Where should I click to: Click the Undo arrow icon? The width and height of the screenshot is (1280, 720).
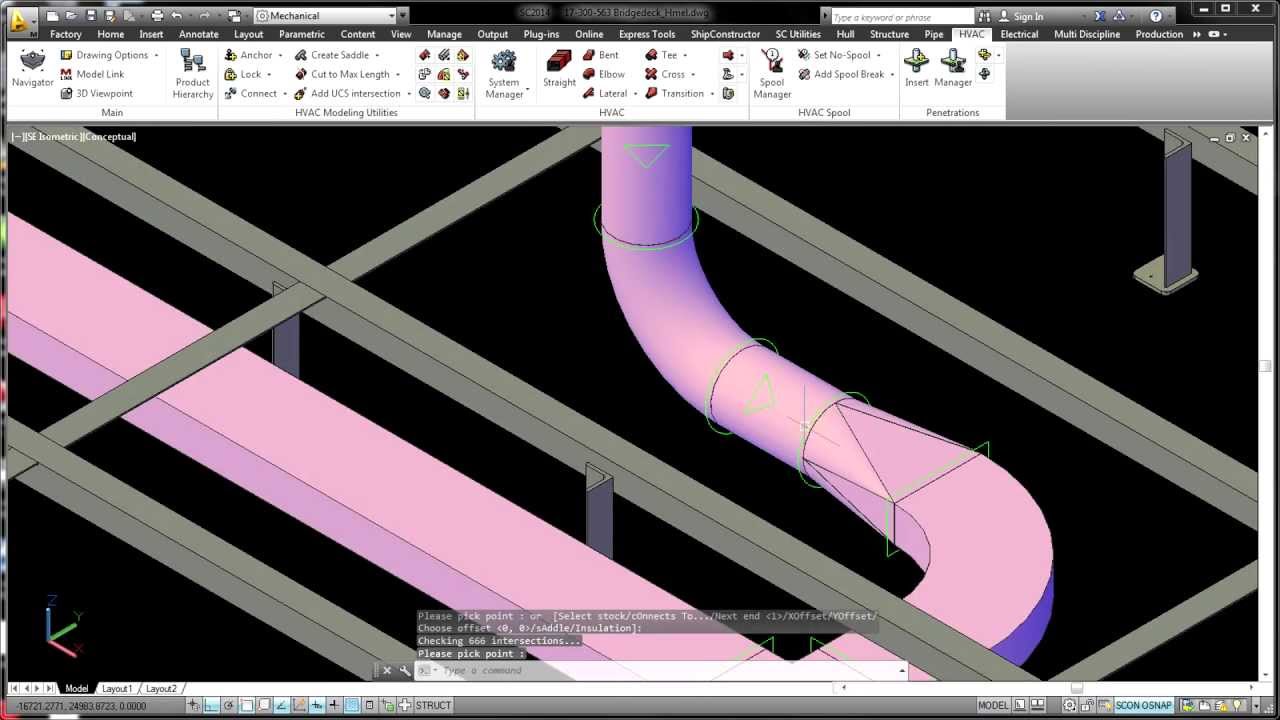tap(176, 16)
